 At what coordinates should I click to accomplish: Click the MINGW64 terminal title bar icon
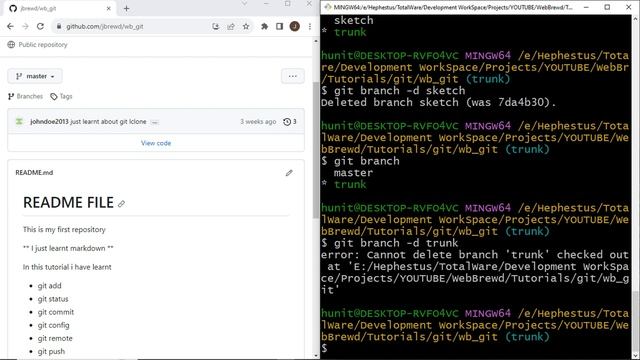328,7
